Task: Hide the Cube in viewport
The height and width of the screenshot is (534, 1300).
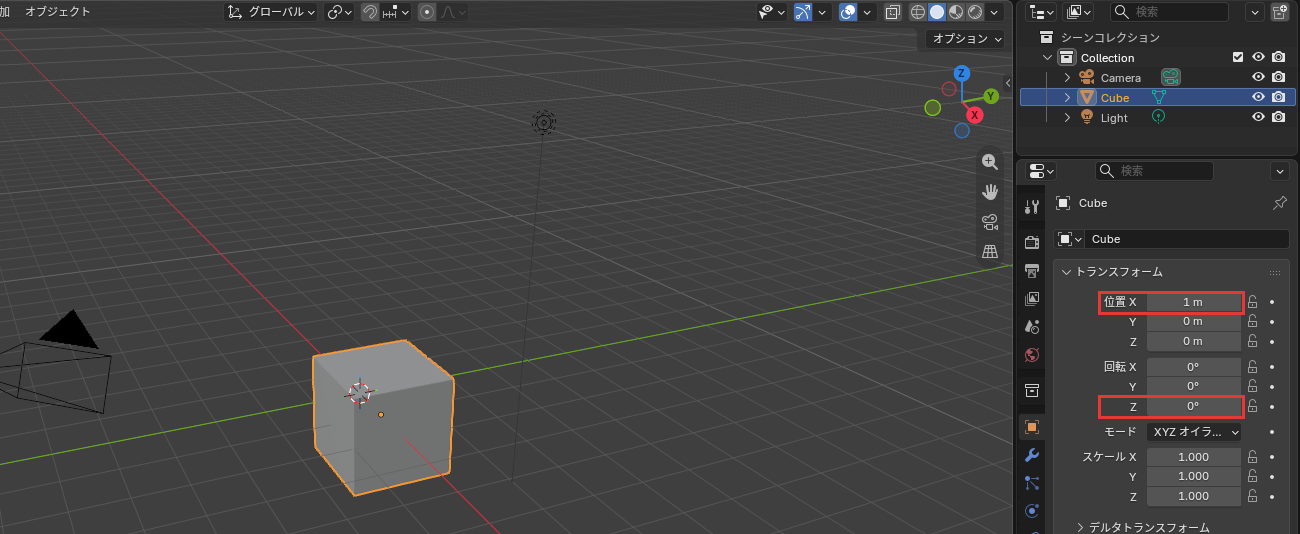Action: pos(1259,98)
